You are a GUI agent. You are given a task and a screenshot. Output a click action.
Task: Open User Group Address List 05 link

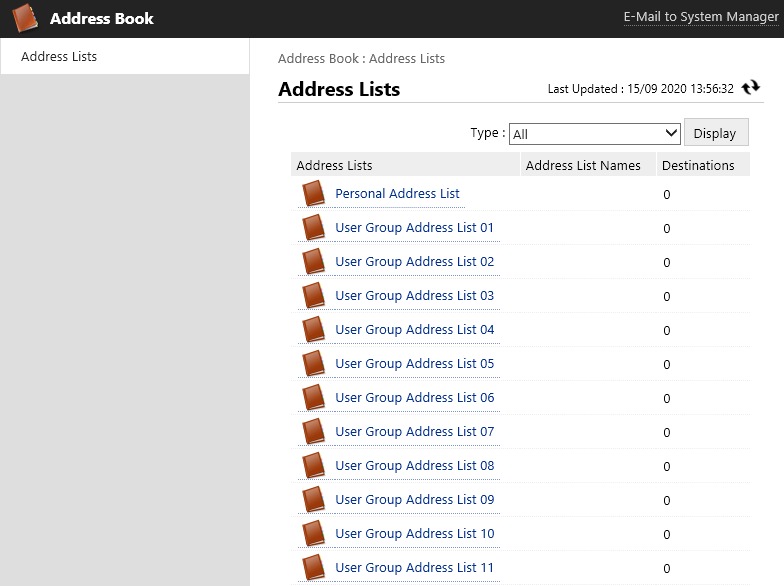tap(414, 364)
